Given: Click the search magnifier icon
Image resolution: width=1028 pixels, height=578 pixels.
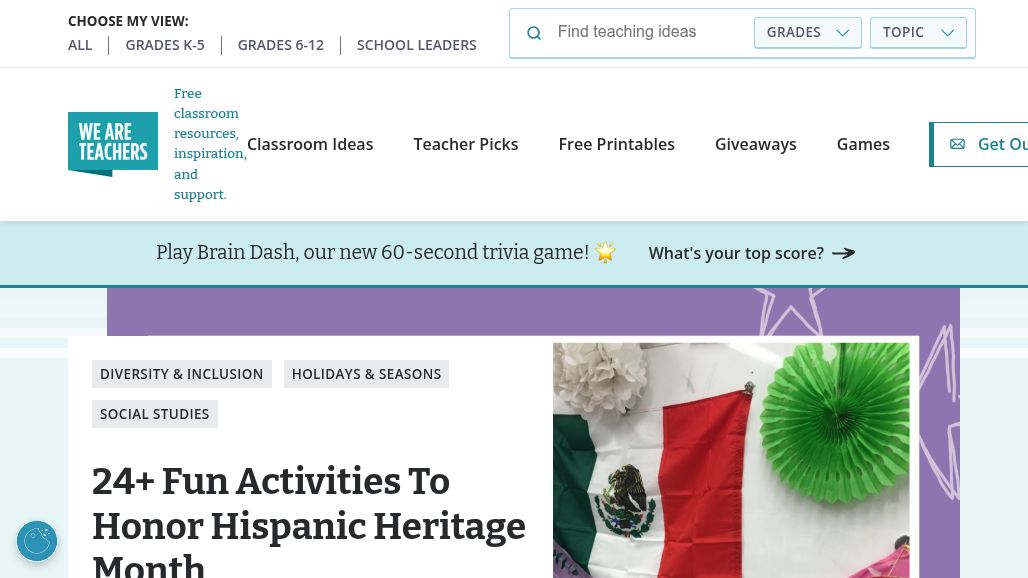Looking at the screenshot, I should 534,33.
